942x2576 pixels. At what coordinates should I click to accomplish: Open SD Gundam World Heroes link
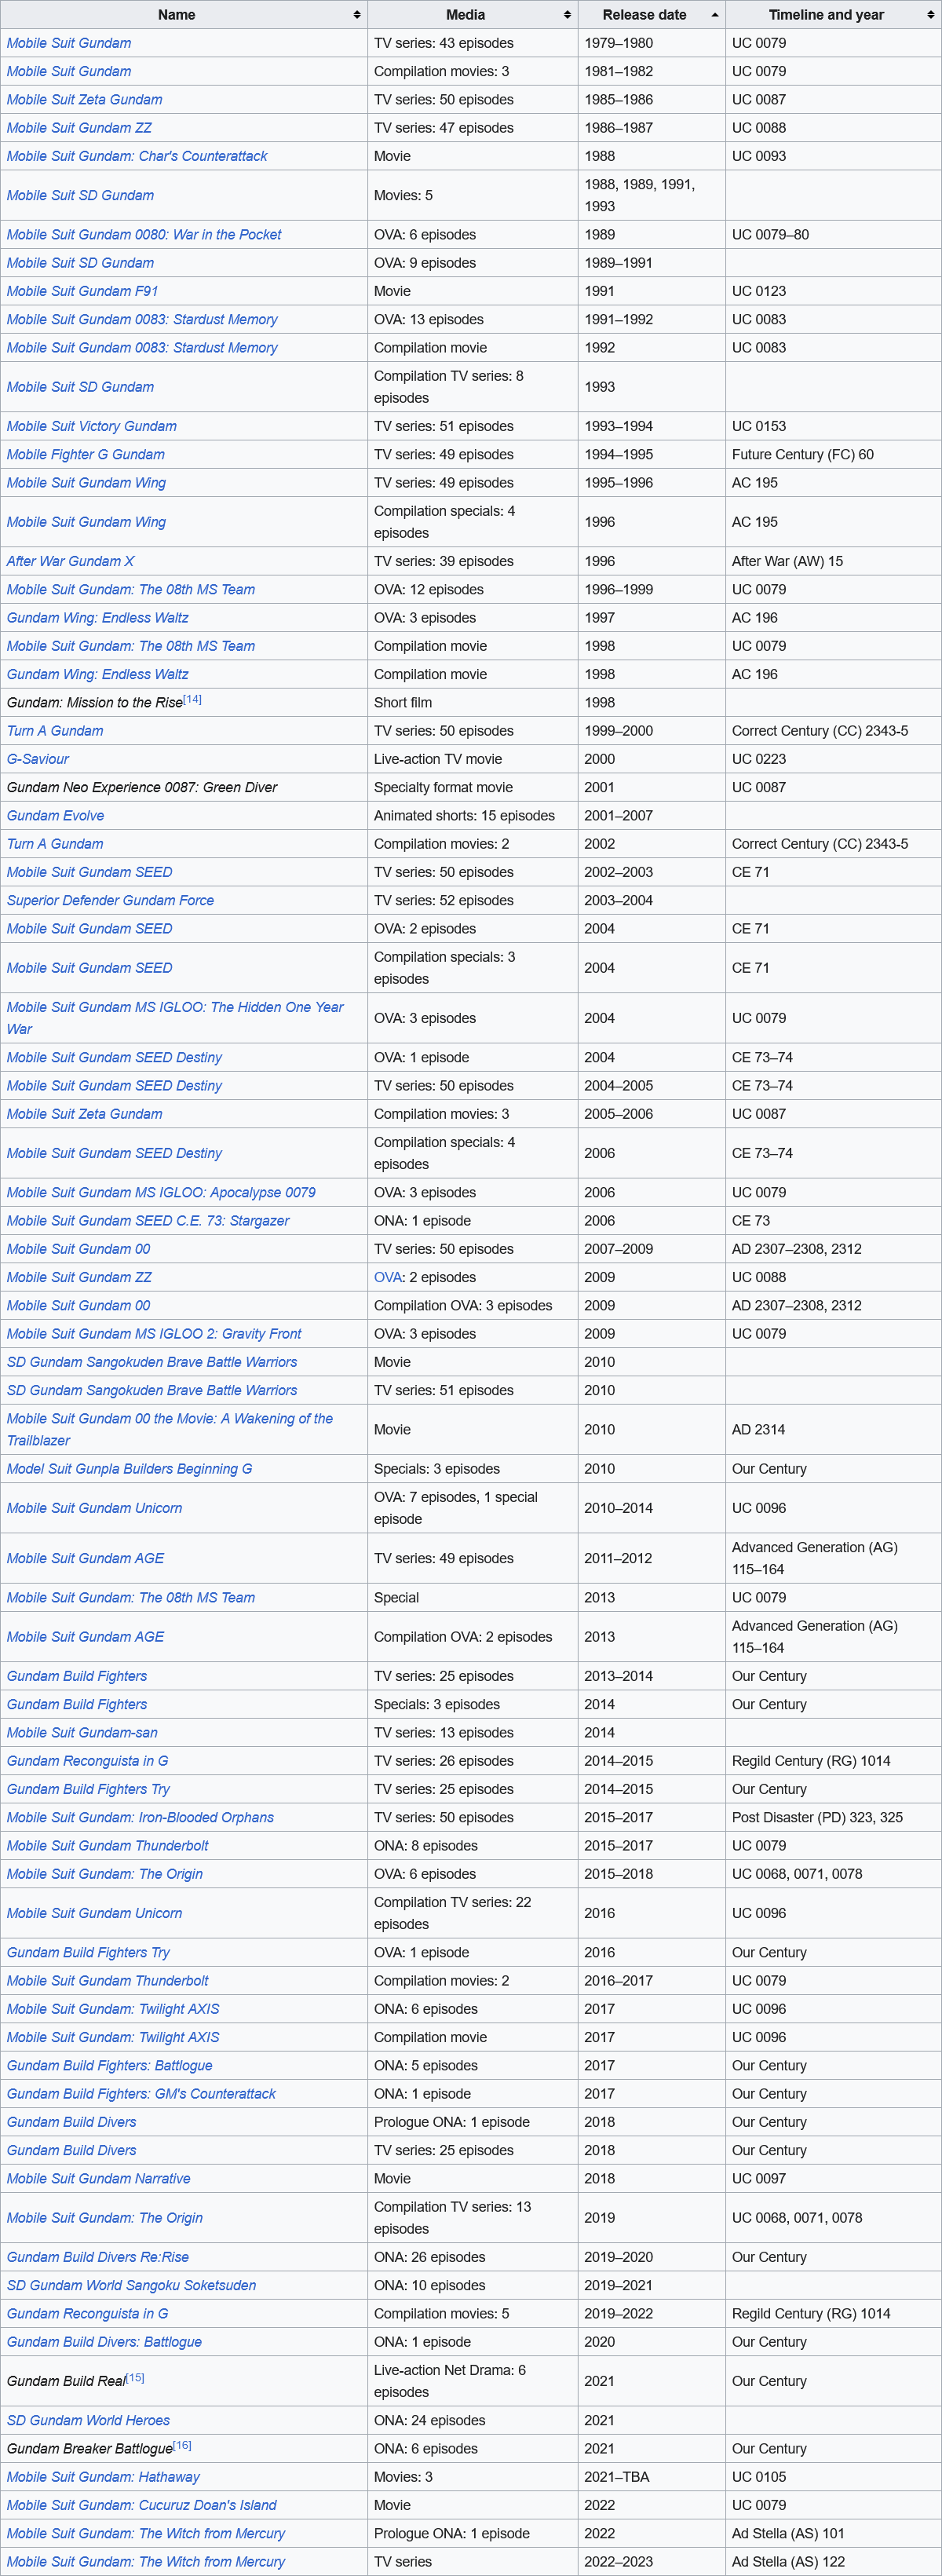pos(88,2420)
